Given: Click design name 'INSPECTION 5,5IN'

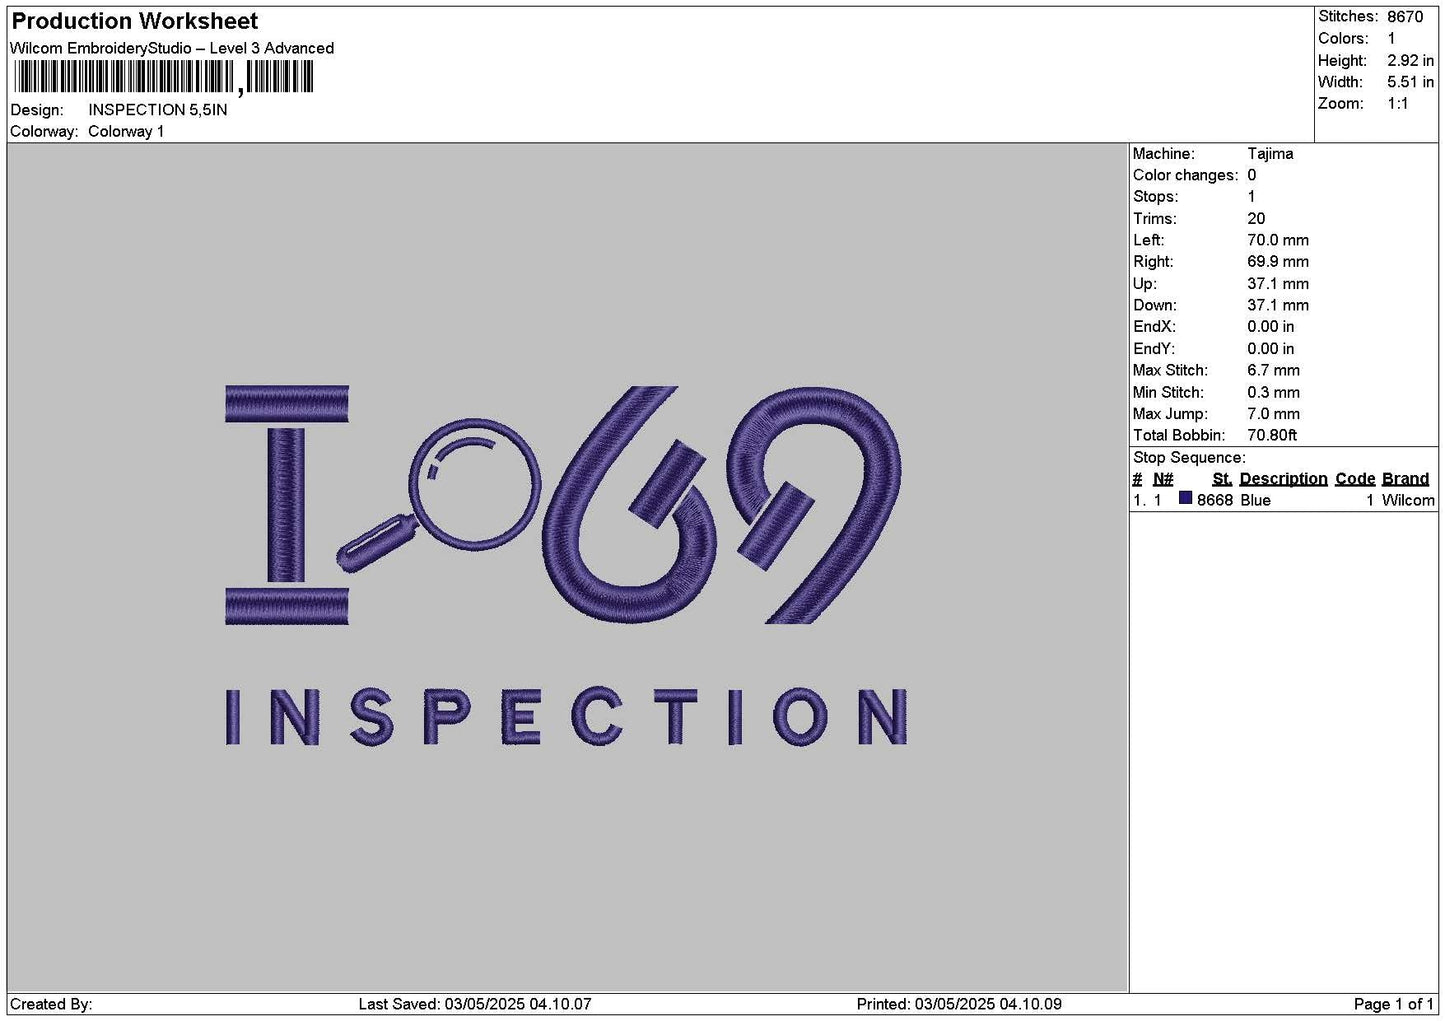Looking at the screenshot, I should [158, 110].
